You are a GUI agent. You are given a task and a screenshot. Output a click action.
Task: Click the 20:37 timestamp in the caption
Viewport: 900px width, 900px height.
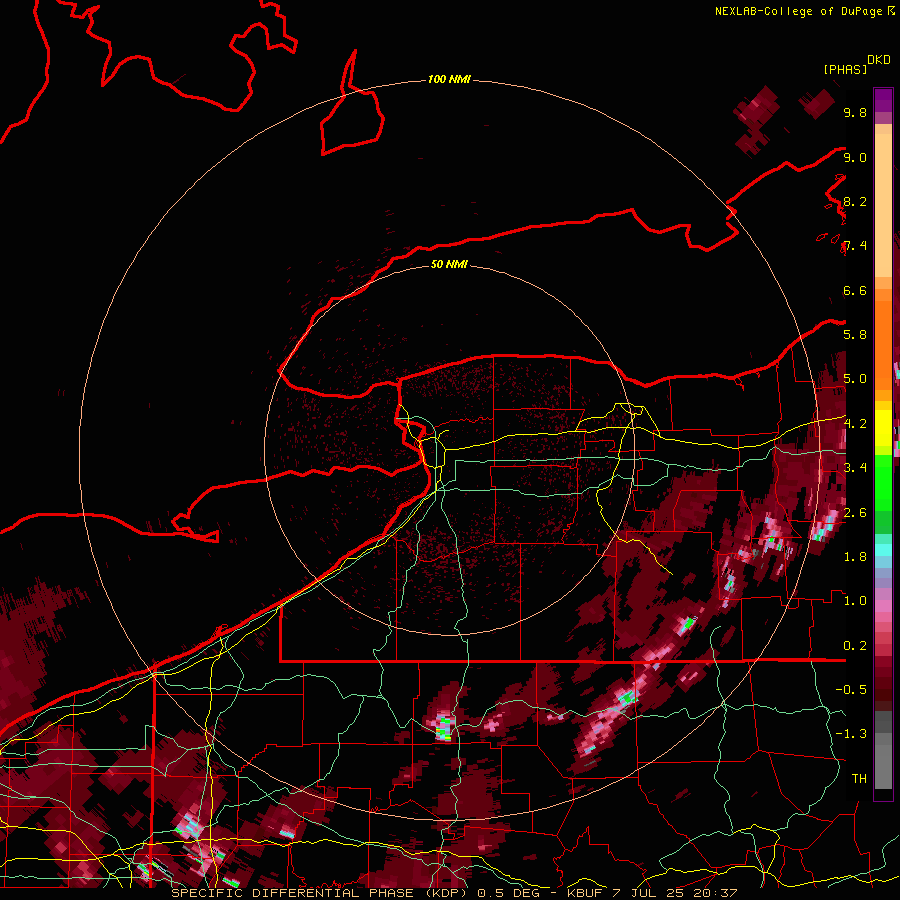click(714, 893)
